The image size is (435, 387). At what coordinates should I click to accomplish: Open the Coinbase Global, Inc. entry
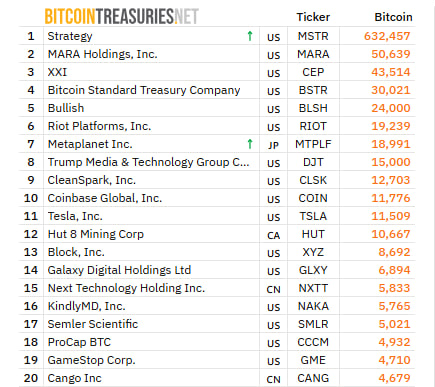[x=105, y=198]
